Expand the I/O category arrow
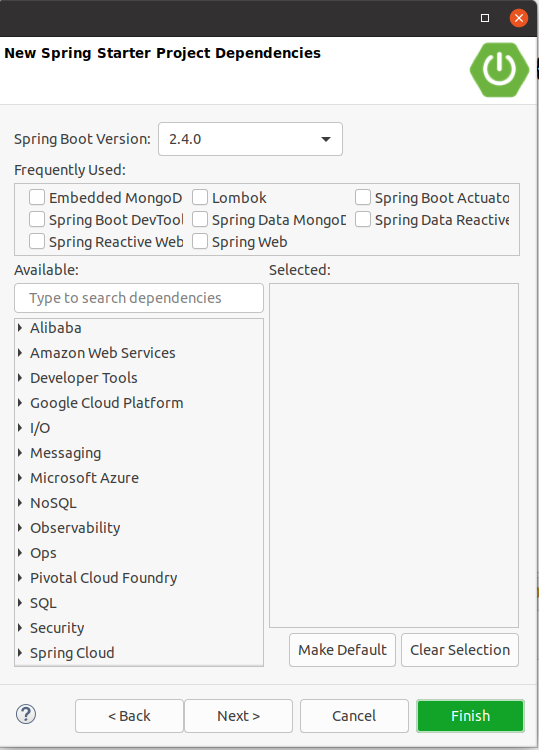The width and height of the screenshot is (539, 750). tap(20, 428)
